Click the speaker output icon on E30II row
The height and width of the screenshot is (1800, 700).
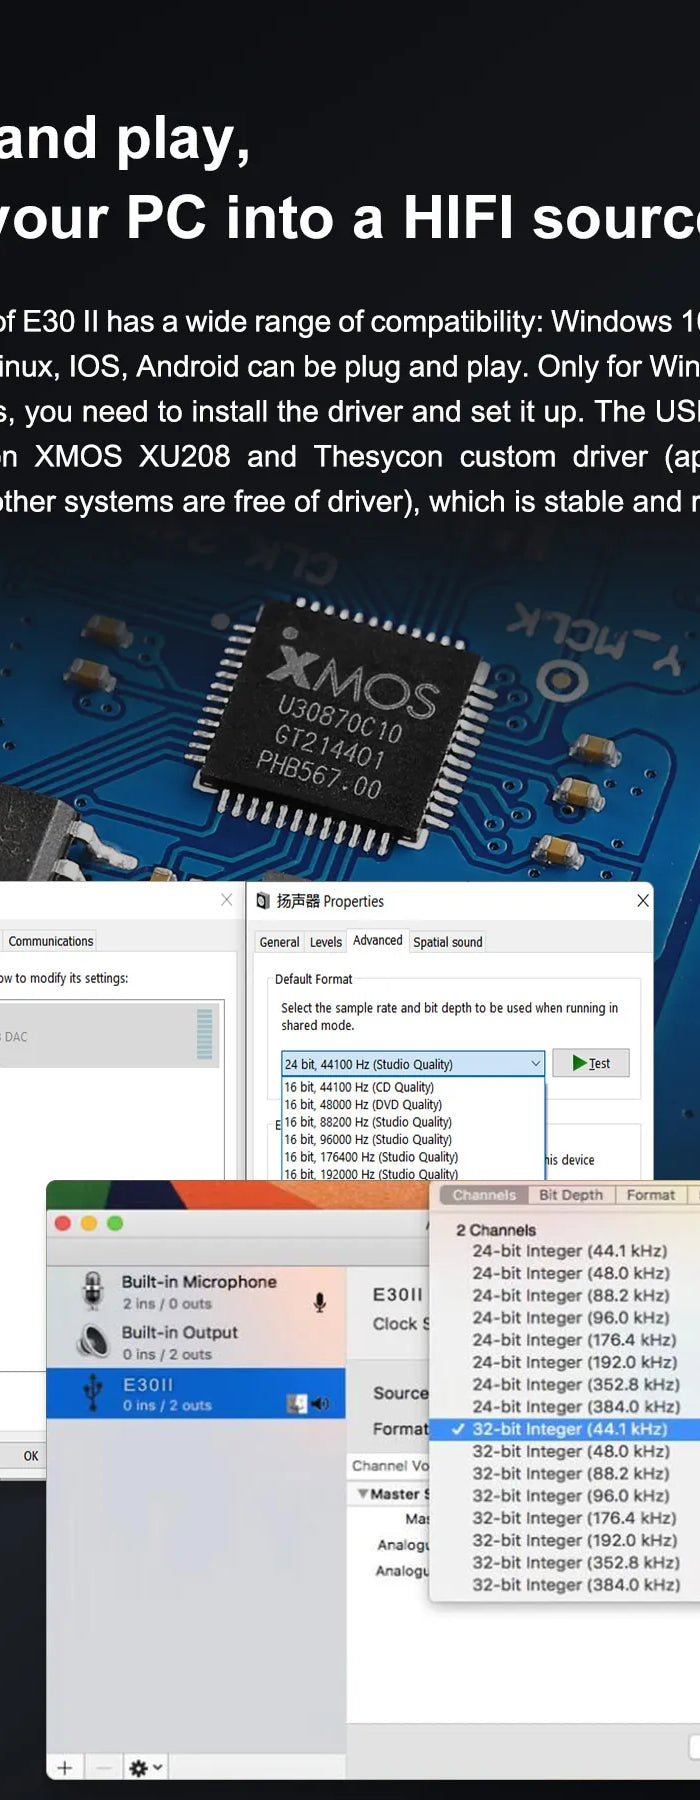[x=320, y=1404]
